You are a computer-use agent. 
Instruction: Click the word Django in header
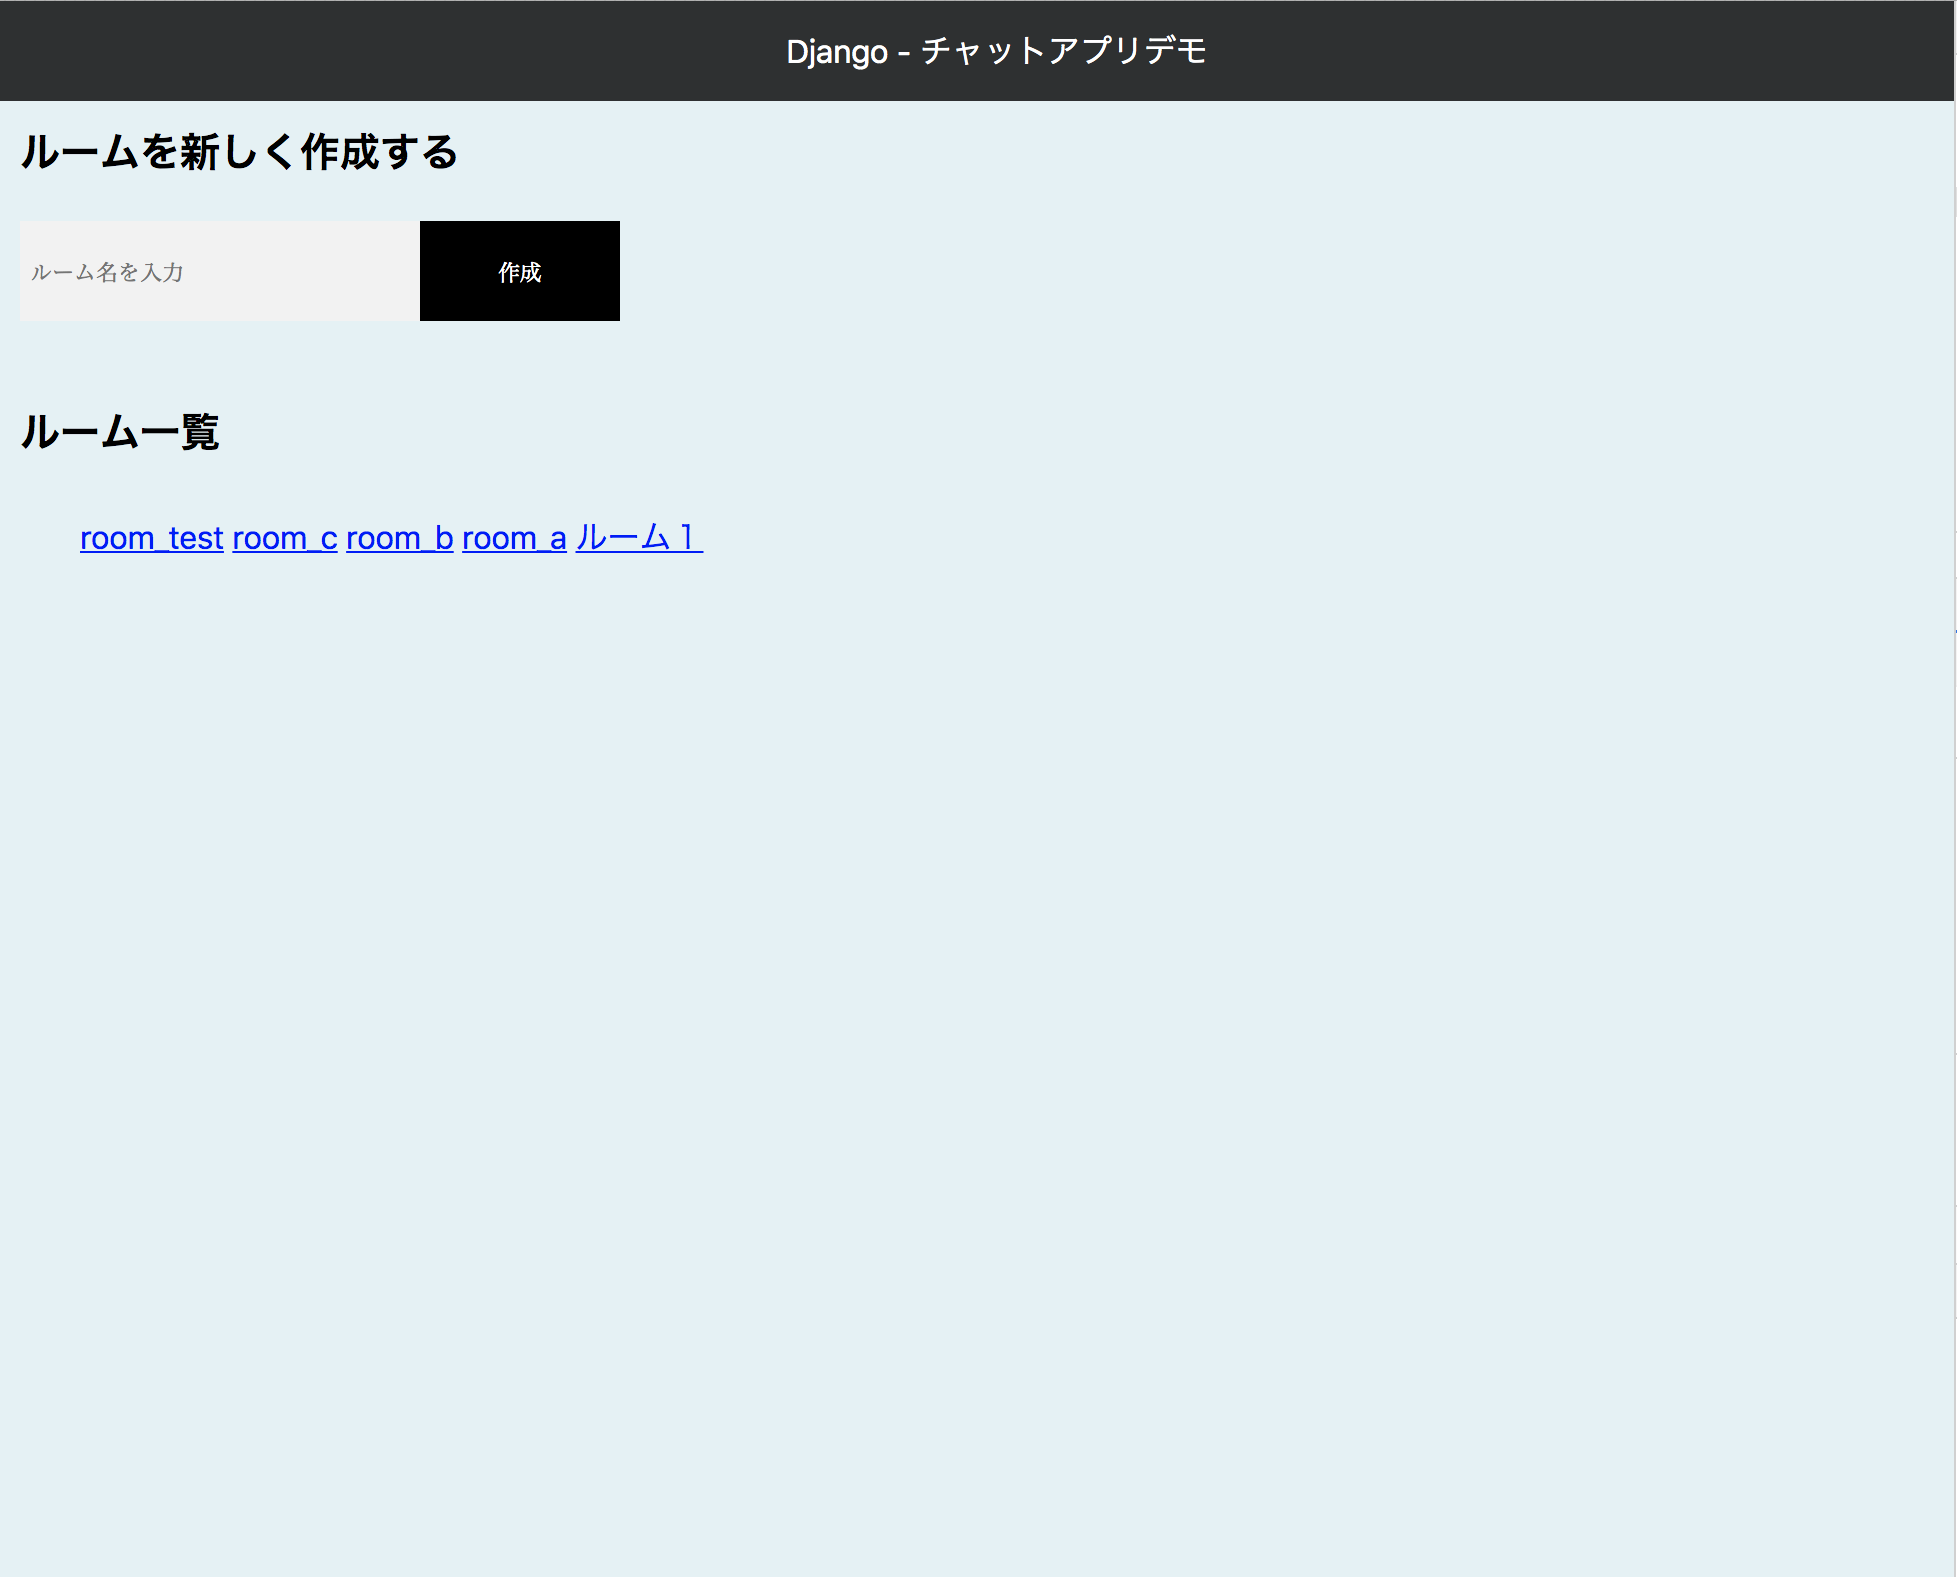click(836, 51)
